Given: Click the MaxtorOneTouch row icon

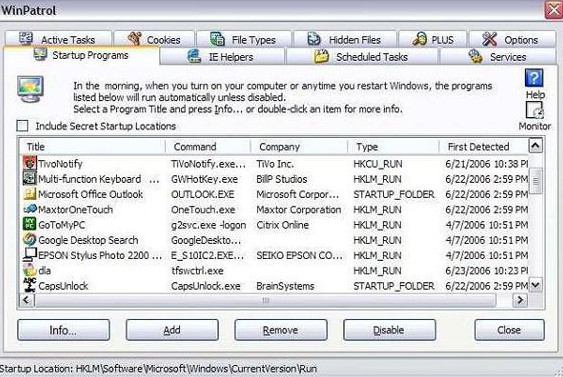Looking at the screenshot, I should 29,209.
